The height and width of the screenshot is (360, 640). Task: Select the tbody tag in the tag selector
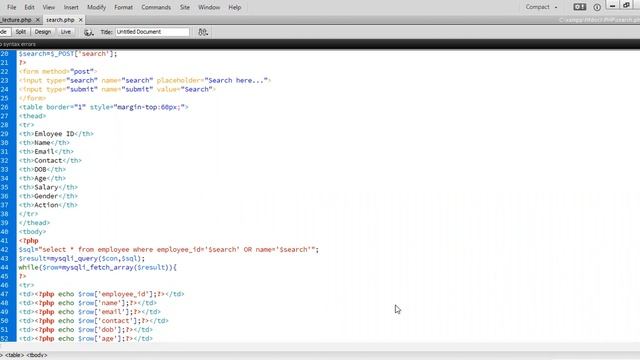click(37, 355)
